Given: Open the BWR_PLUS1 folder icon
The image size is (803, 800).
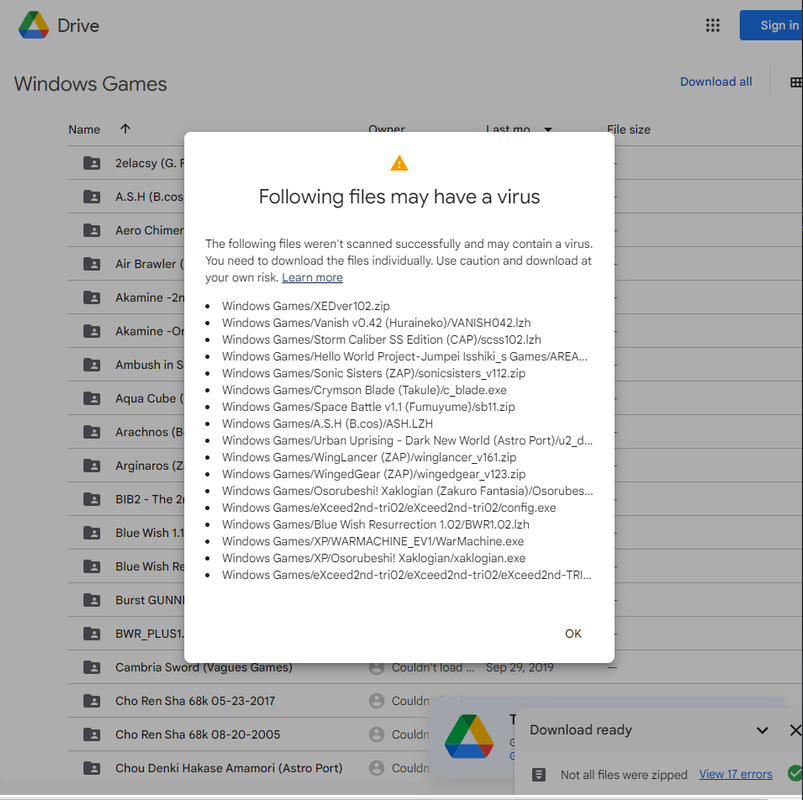Looking at the screenshot, I should point(92,634).
